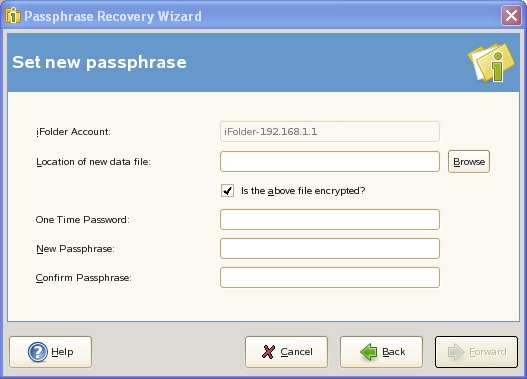Go Back to the previous wizard step
527x379 pixels.
381,352
